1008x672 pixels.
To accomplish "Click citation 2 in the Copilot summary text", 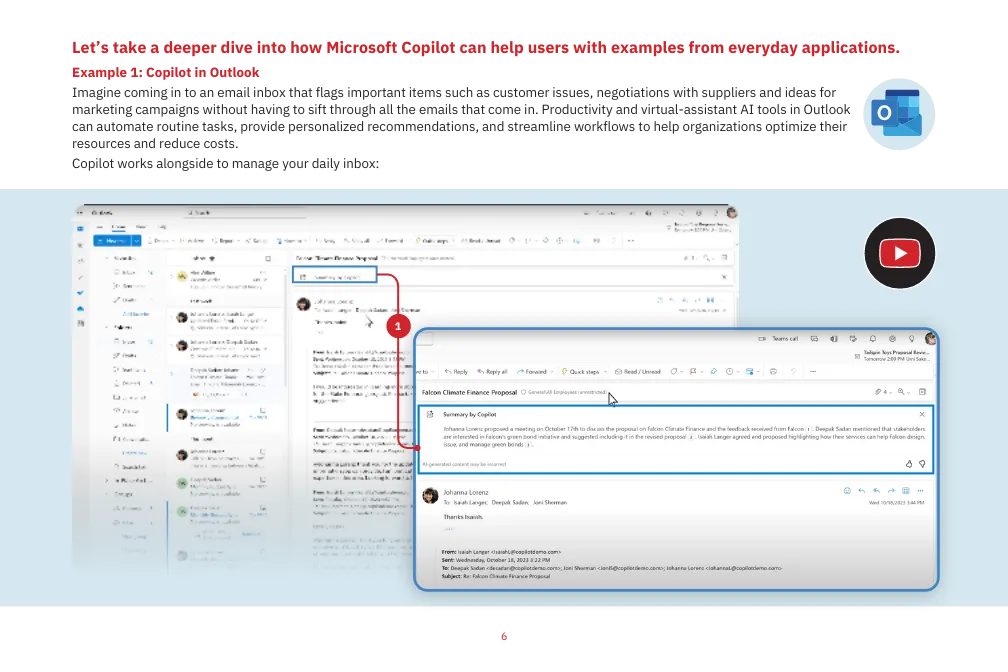I will 692,437.
